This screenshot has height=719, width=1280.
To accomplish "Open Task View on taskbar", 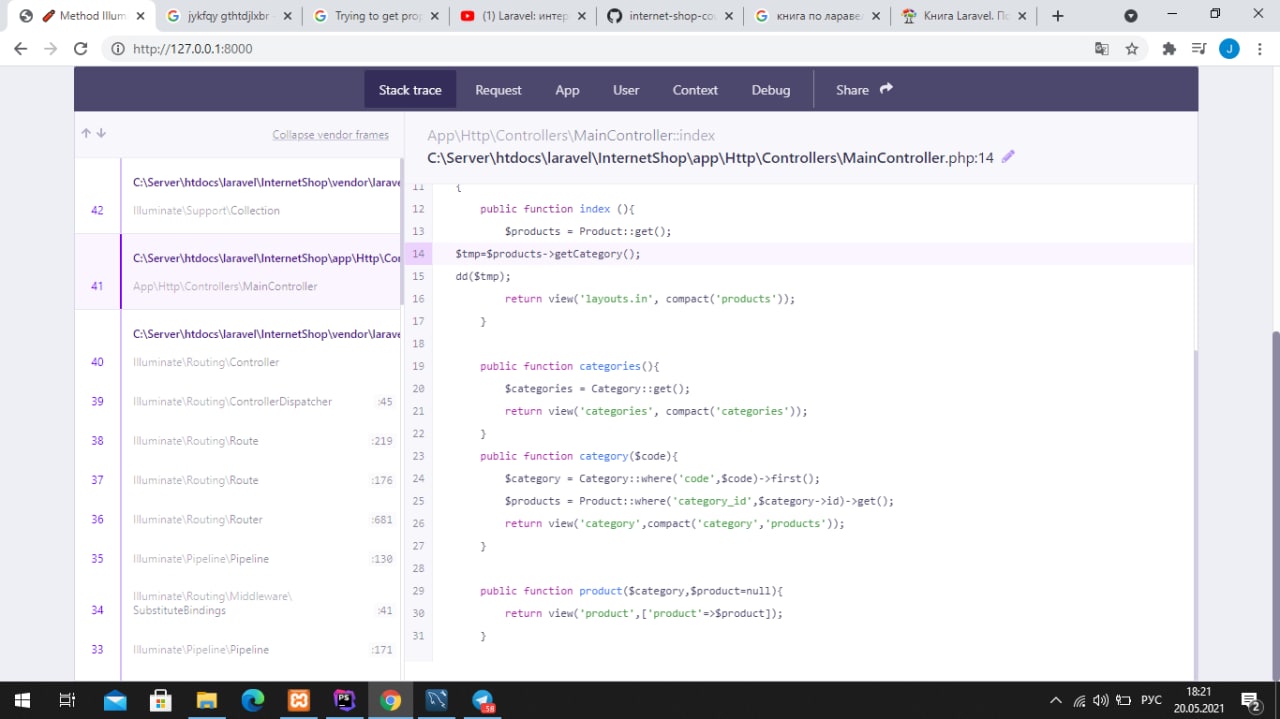I will (x=67, y=700).
